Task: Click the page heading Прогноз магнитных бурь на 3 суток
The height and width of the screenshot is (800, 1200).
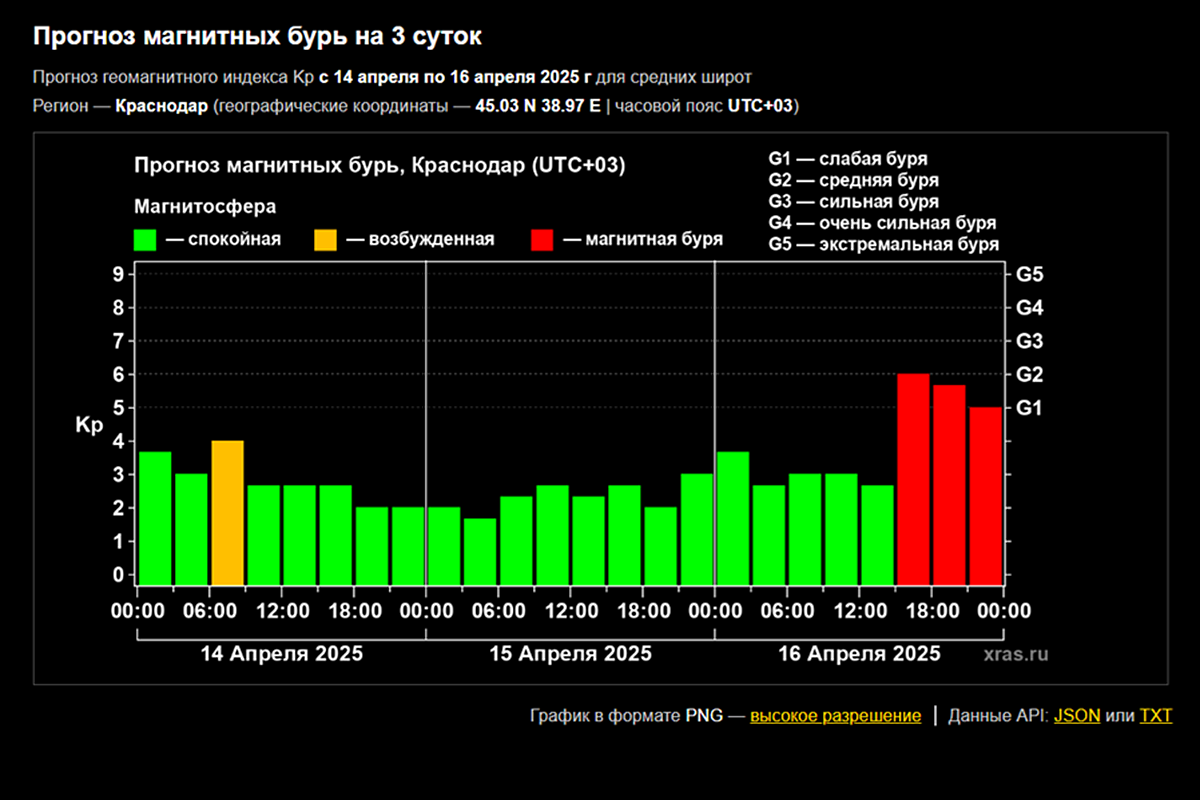Action: (257, 37)
